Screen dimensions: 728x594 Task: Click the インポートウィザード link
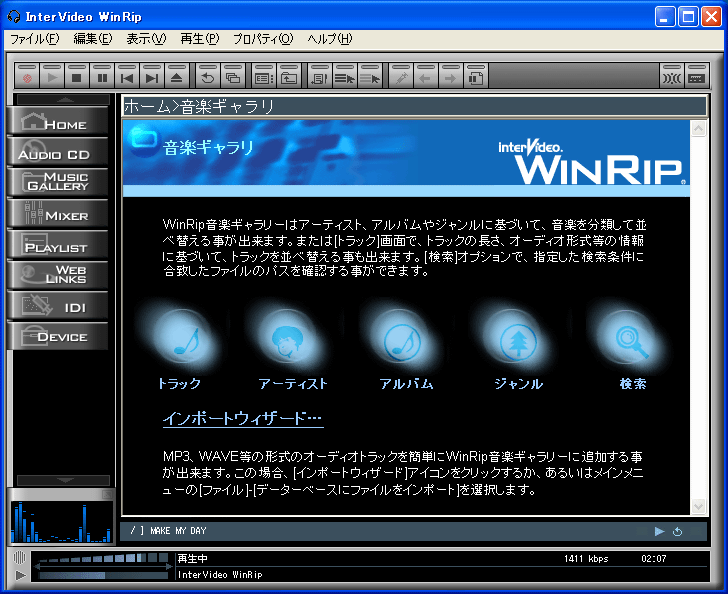click(x=243, y=418)
